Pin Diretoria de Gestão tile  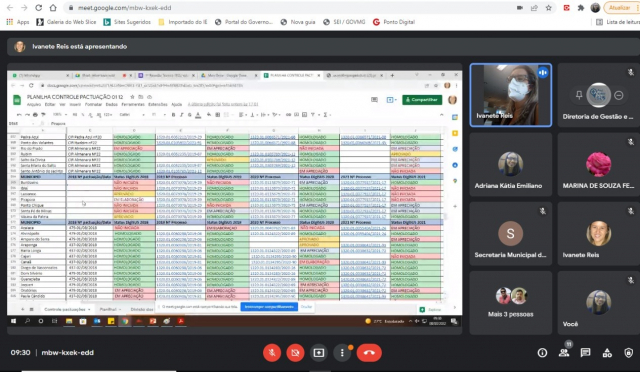tap(579, 95)
